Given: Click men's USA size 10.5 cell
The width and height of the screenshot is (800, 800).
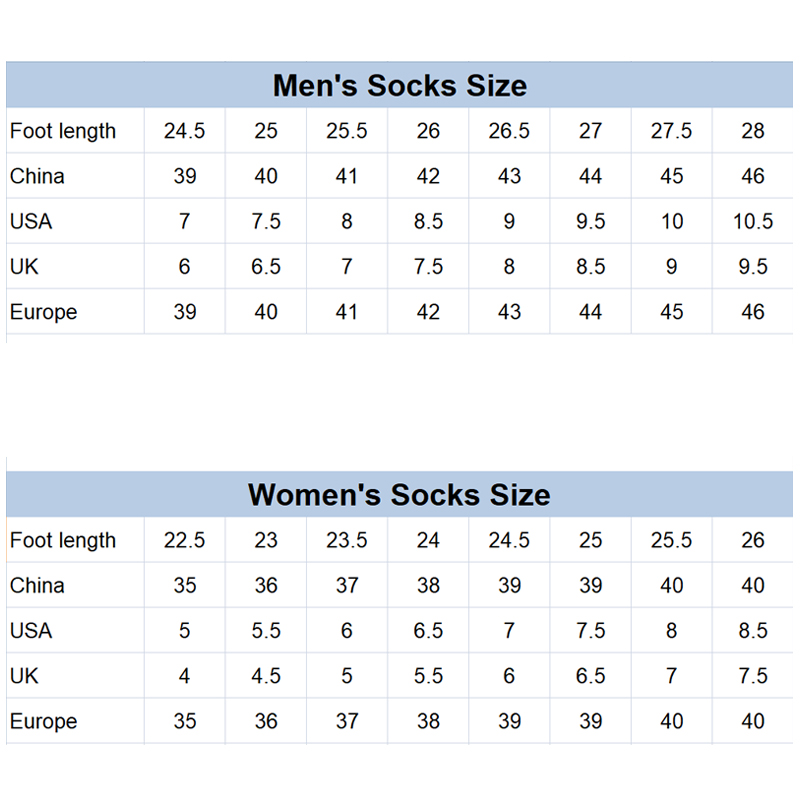Looking at the screenshot, I should point(753,221).
